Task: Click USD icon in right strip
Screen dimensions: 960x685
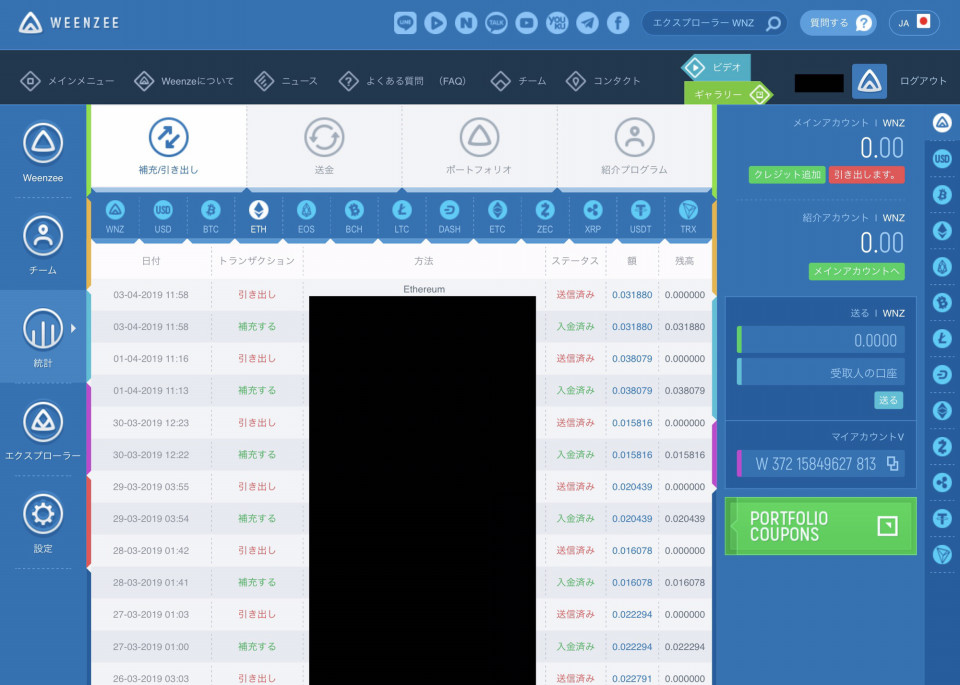Action: tap(942, 159)
